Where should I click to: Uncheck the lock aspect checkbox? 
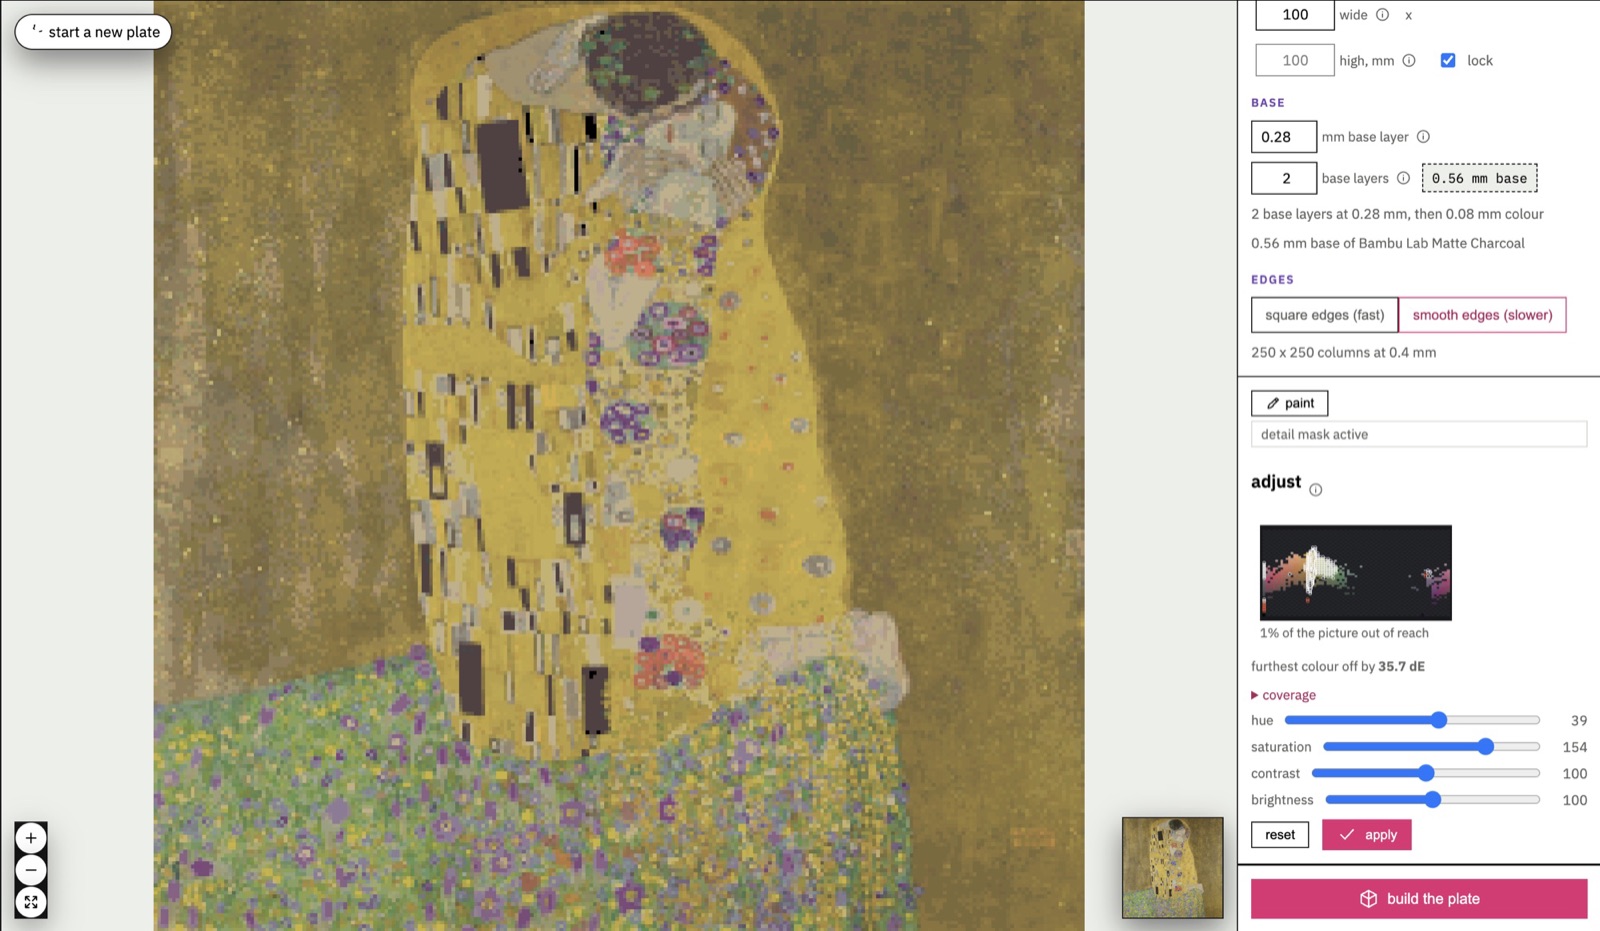[x=1448, y=61]
